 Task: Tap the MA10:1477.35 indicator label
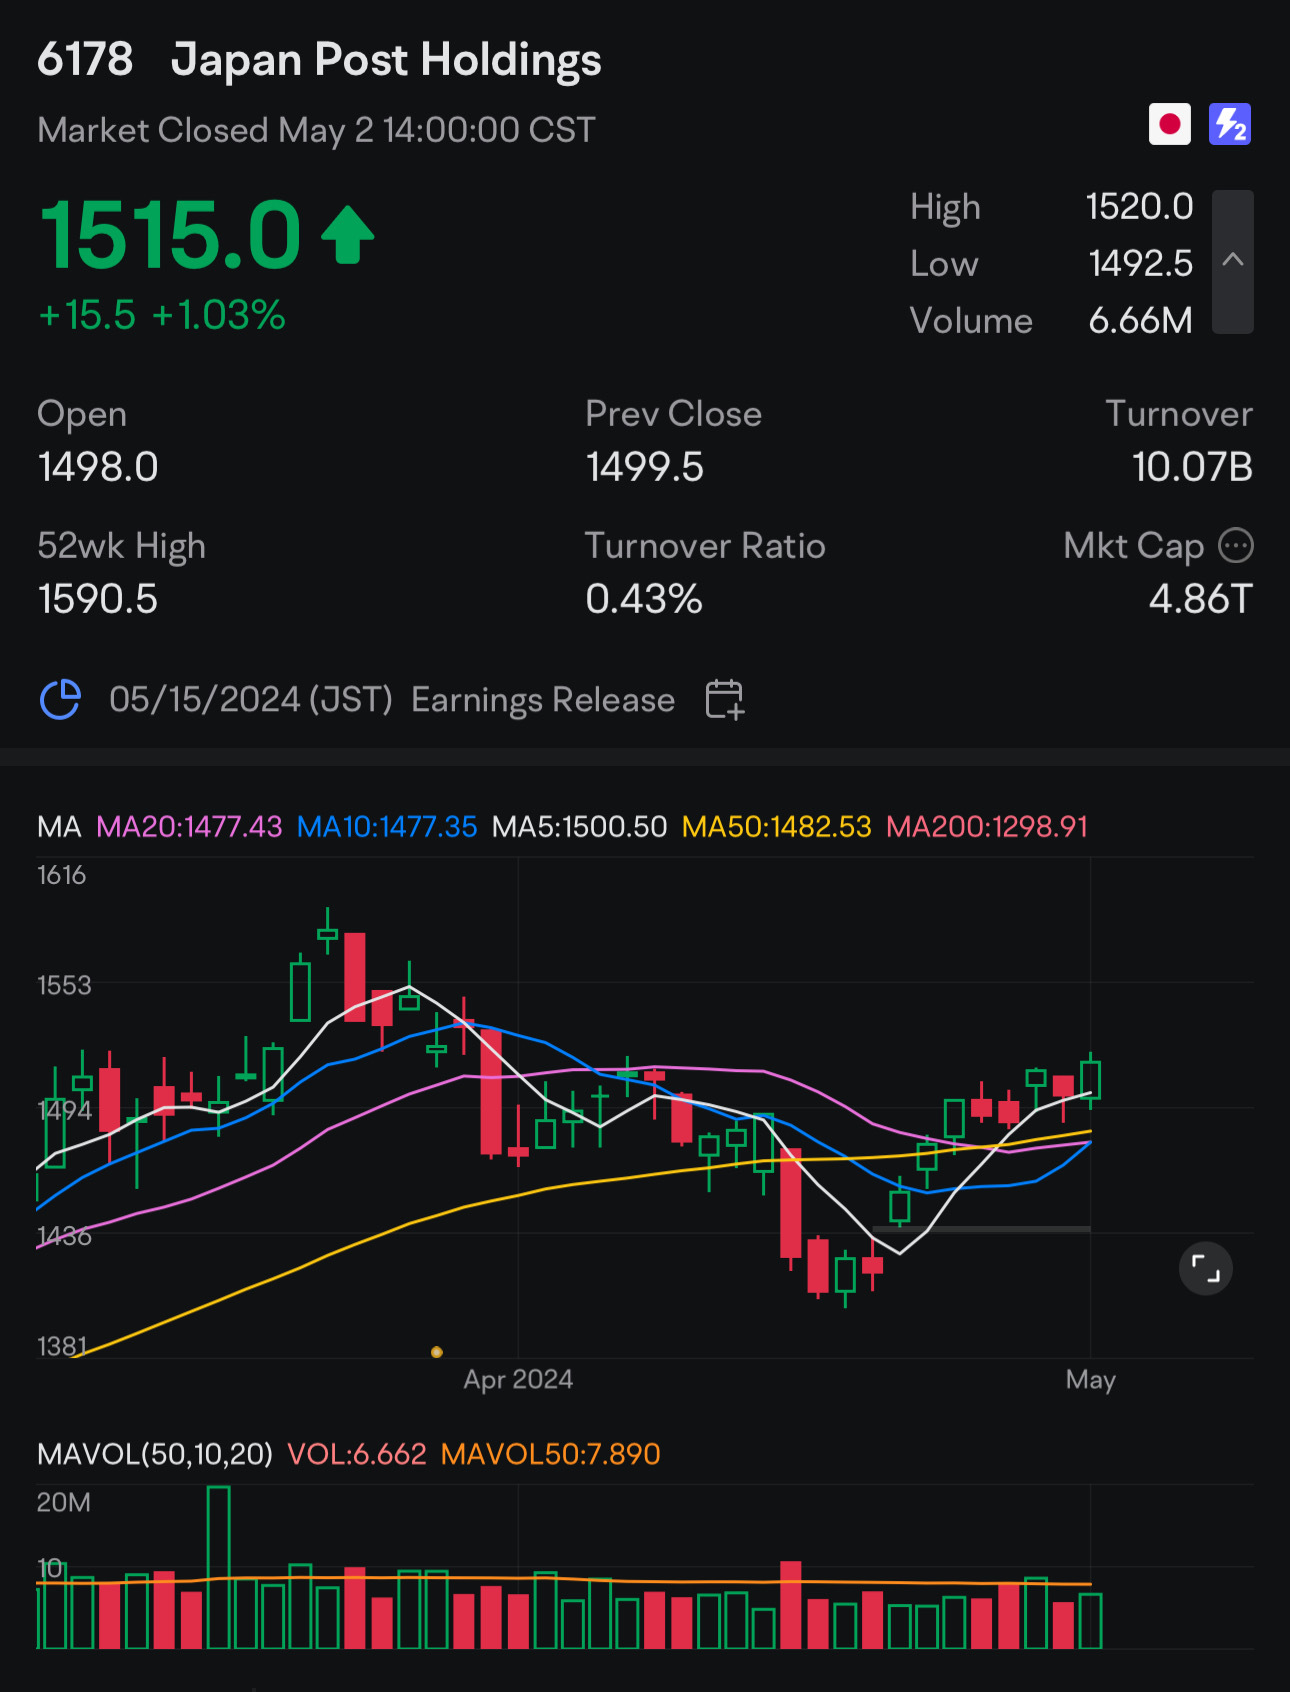click(x=387, y=827)
